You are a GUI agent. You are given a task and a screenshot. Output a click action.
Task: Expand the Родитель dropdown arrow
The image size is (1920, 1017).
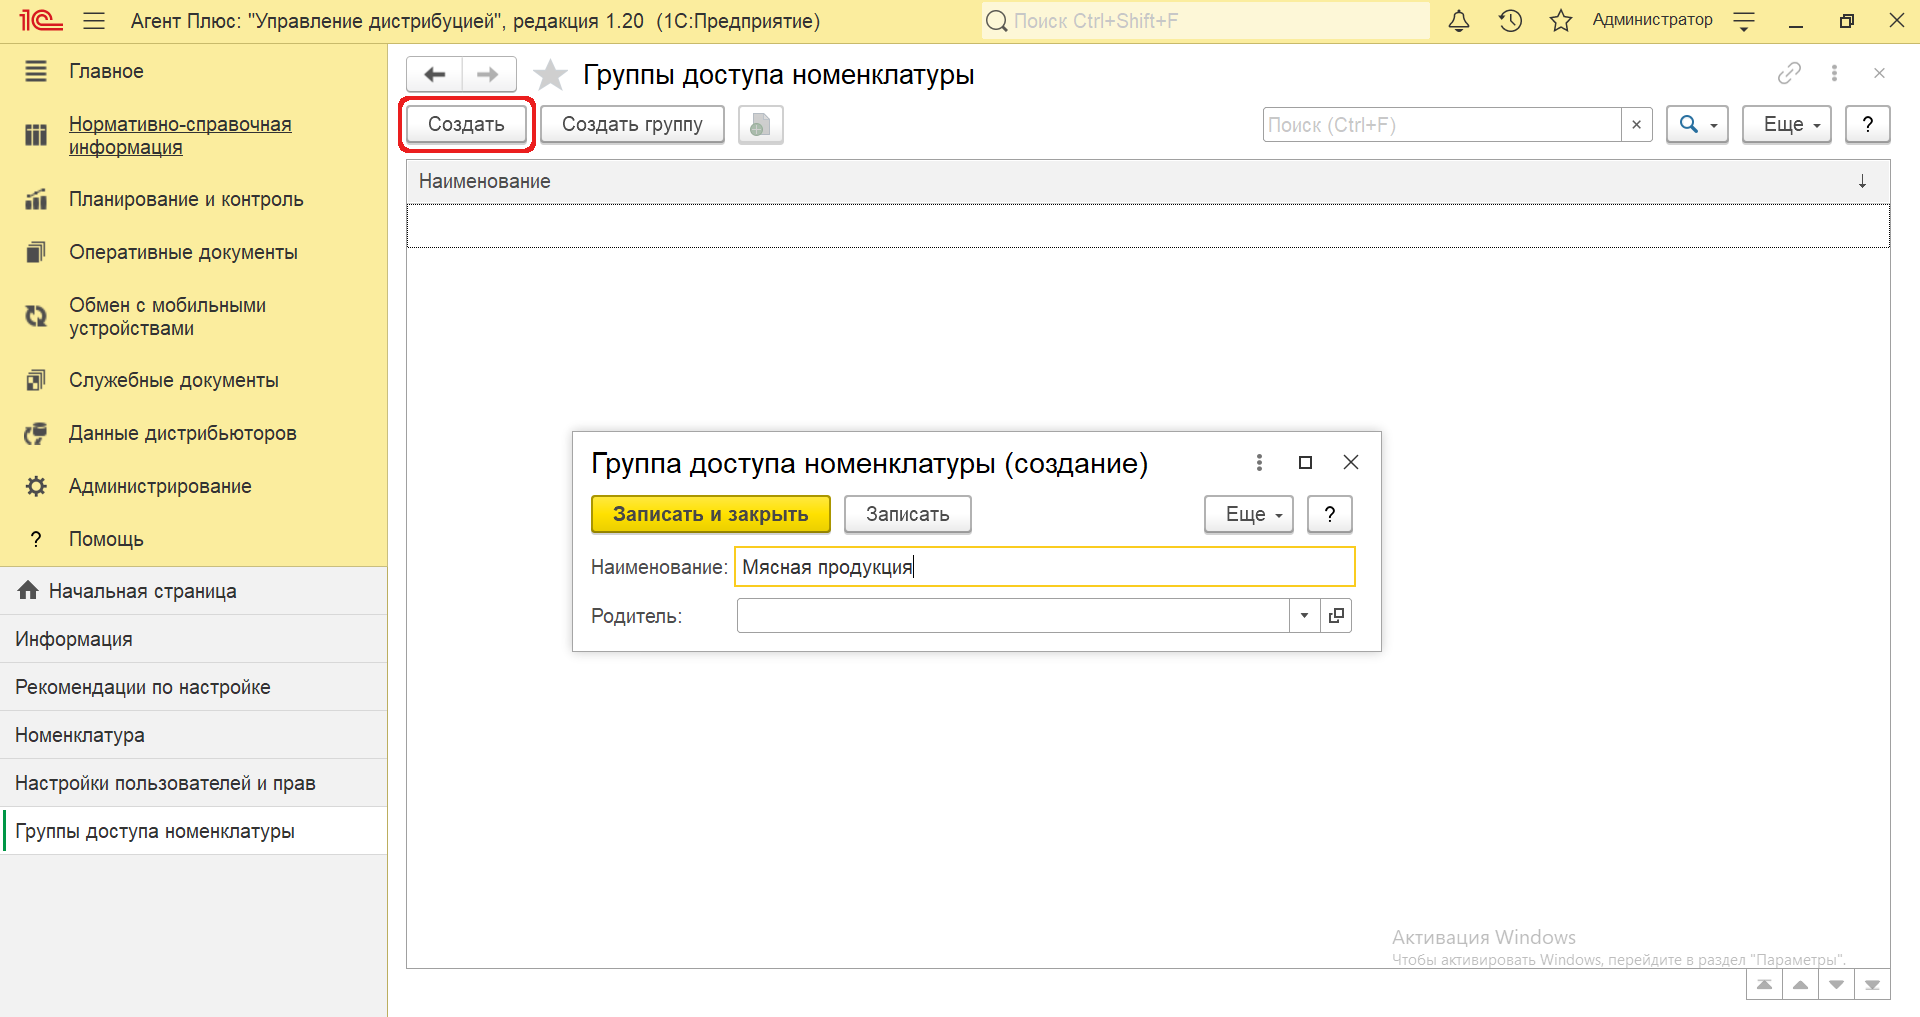pyautogui.click(x=1304, y=616)
